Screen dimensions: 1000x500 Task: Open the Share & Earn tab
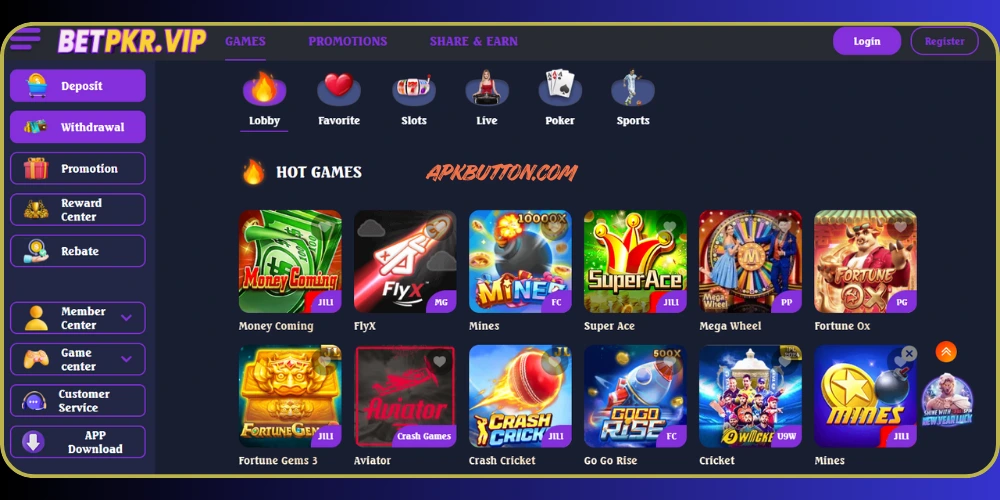point(474,41)
